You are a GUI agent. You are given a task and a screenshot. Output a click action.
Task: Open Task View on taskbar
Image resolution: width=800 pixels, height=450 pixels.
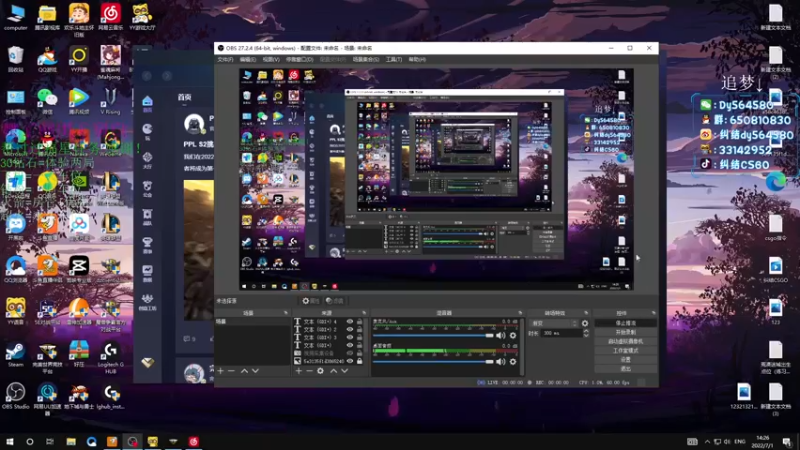click(x=50, y=441)
